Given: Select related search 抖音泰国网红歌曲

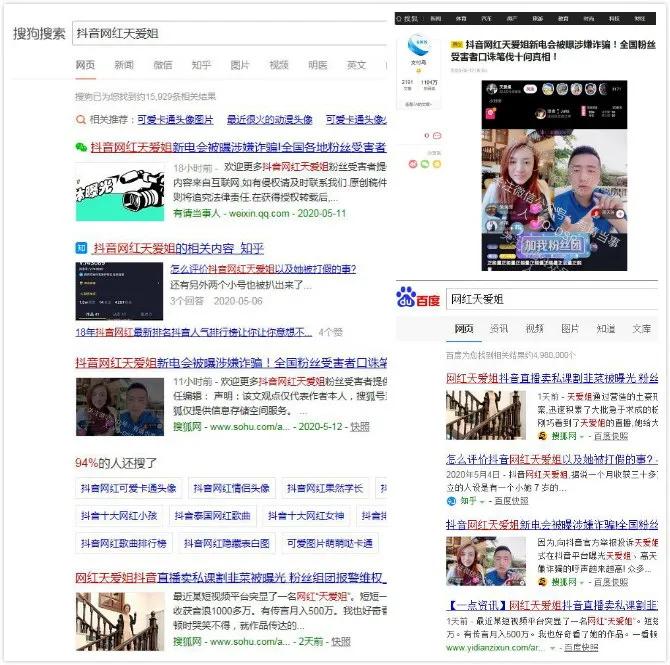Looking at the screenshot, I should click(212, 515).
